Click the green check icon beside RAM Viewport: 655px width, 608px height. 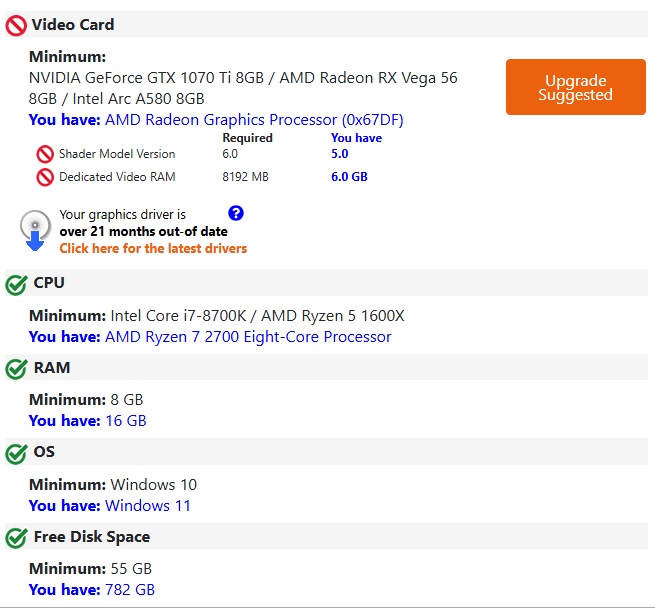tap(16, 369)
